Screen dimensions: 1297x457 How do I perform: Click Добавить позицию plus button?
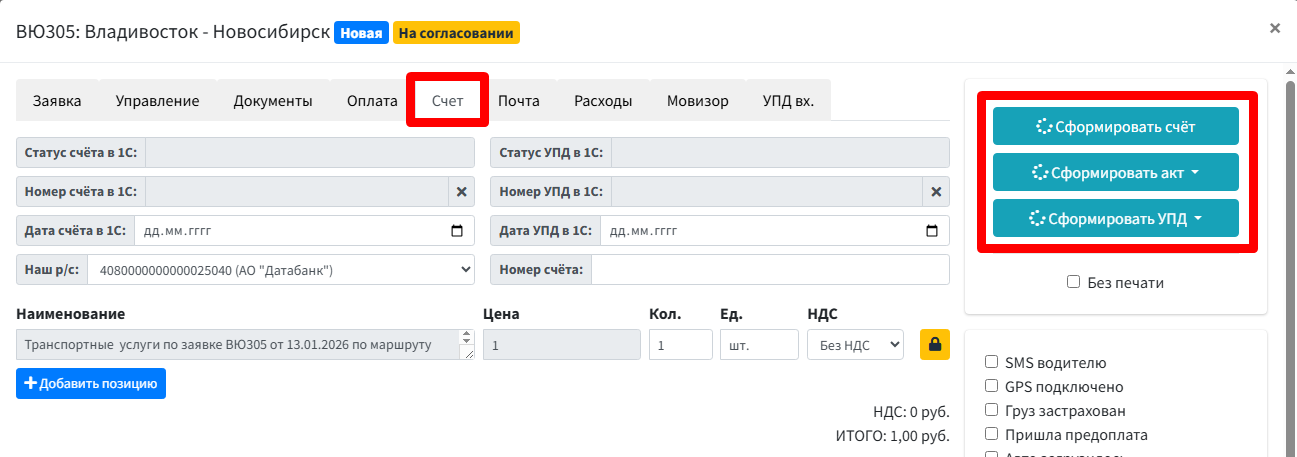(91, 384)
